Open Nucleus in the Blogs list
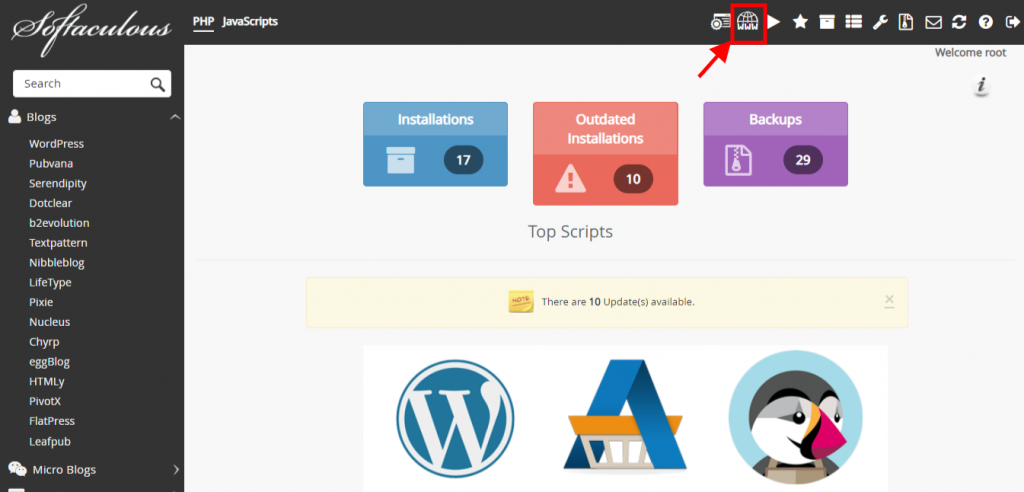 pos(50,322)
